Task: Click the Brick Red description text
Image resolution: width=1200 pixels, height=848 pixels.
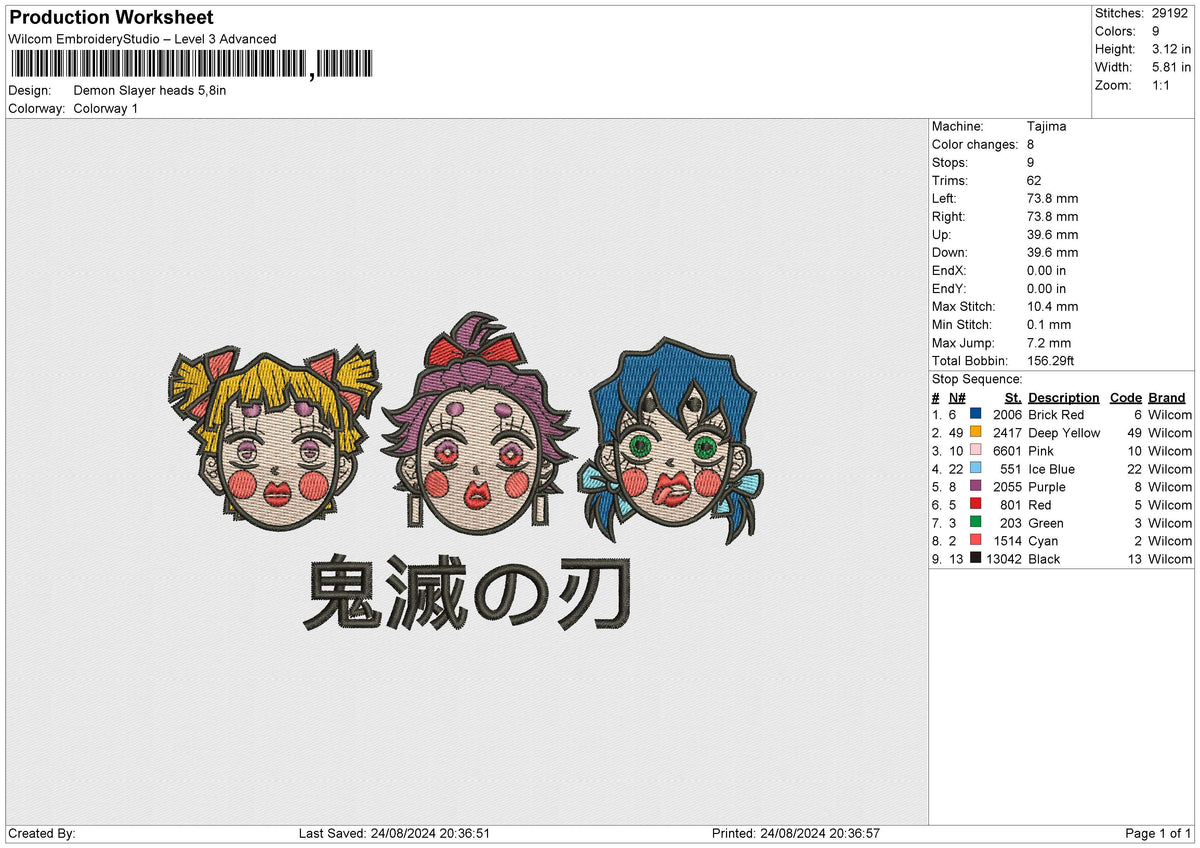Action: point(1056,415)
